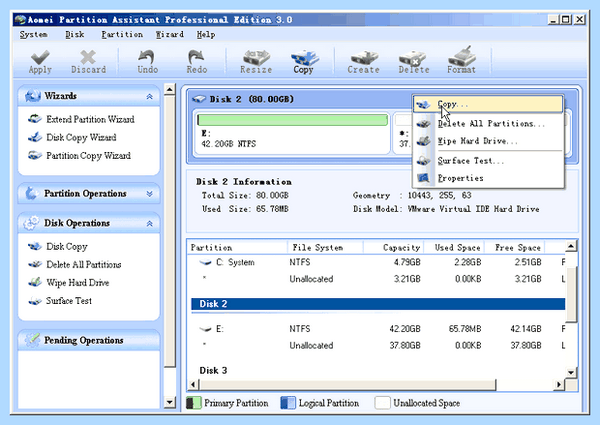This screenshot has width=600, height=425.
Task: Click the Capacity column header
Action: [x=393, y=248]
